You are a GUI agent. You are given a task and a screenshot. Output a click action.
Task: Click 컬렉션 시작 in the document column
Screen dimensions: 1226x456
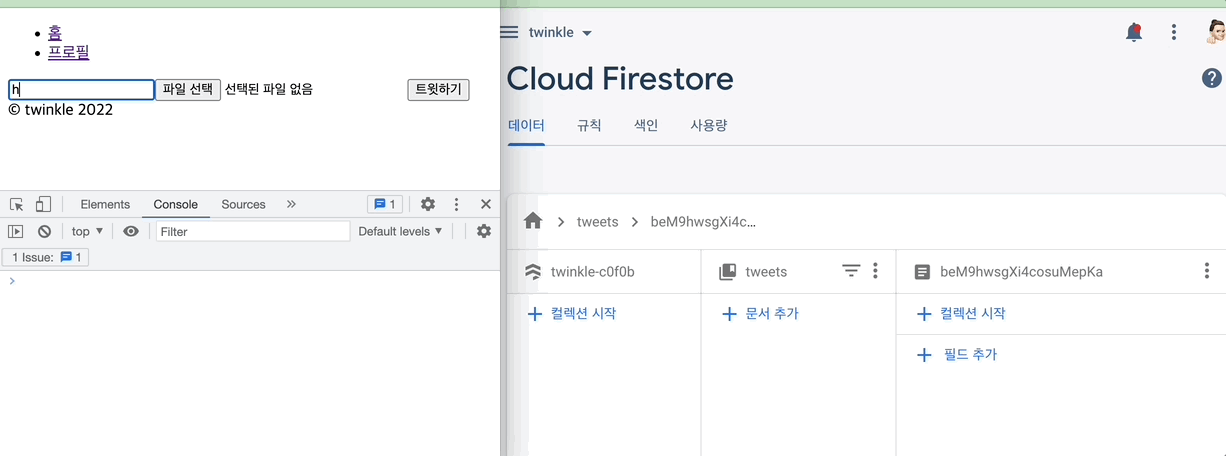(961, 314)
